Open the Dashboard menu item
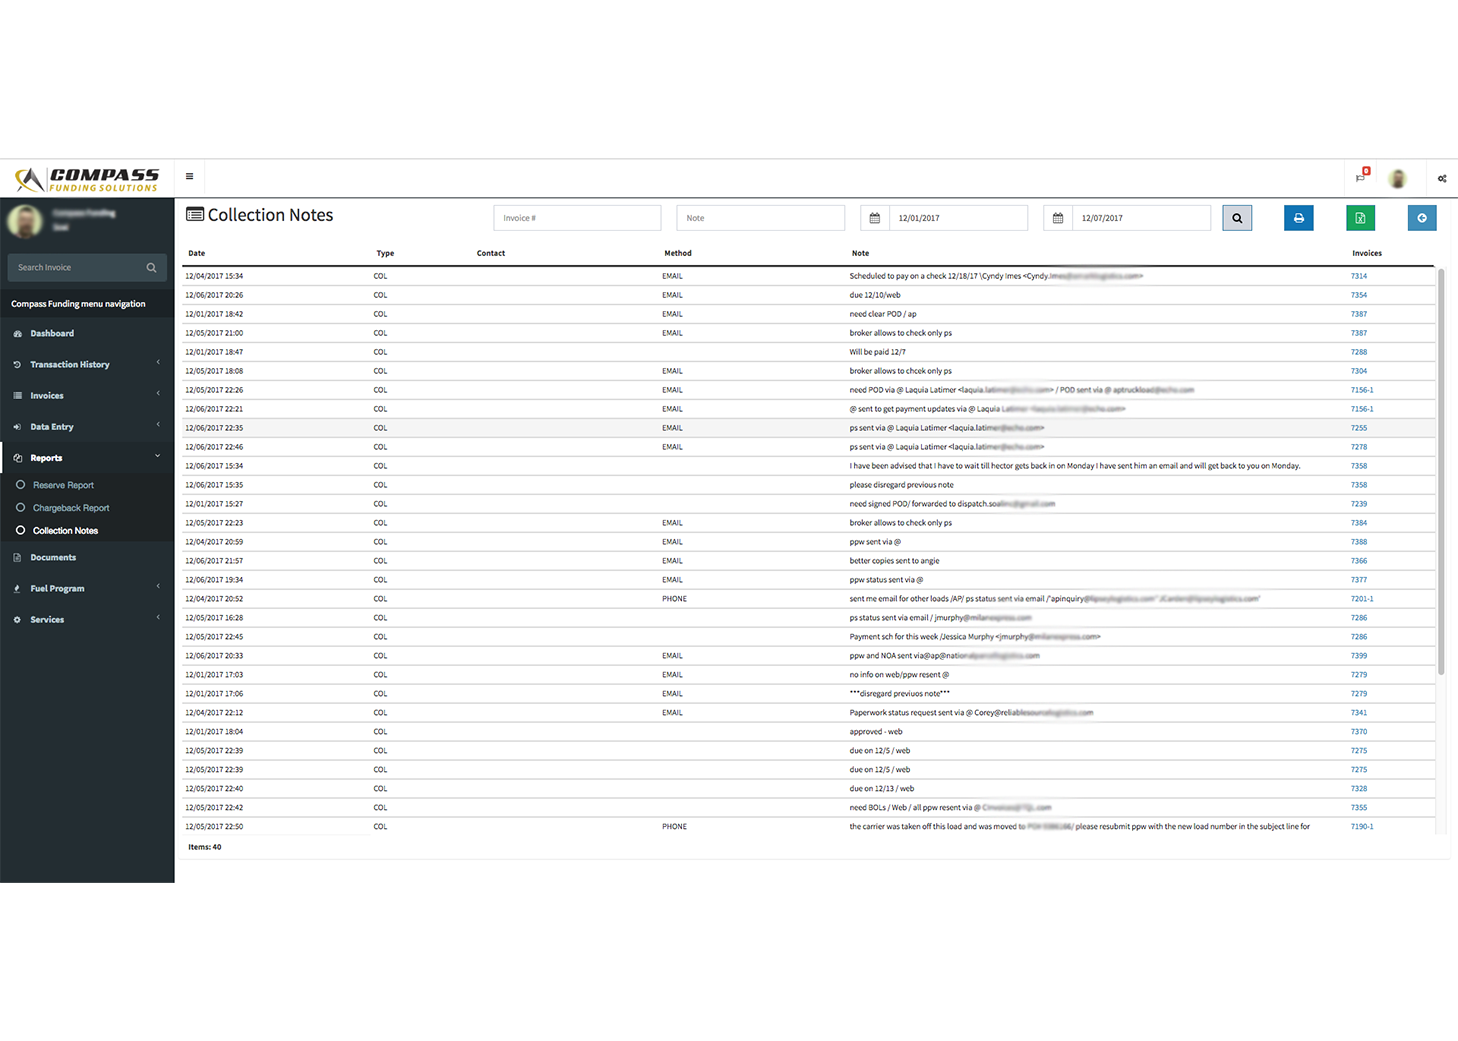This screenshot has width=1458, height=1041. coord(52,334)
